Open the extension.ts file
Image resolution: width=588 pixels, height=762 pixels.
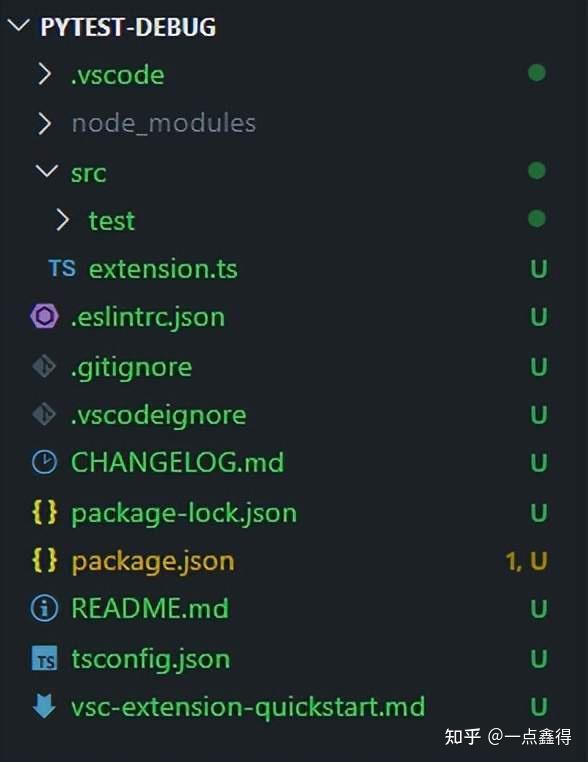[x=163, y=269]
